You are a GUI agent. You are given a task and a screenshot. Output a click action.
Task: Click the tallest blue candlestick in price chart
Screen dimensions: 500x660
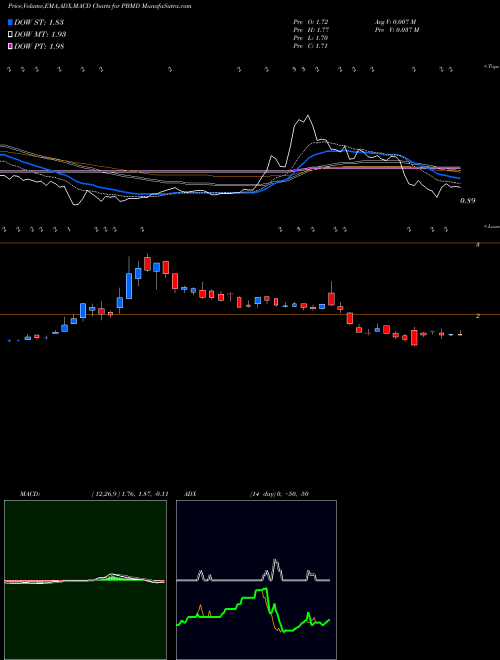[x=129, y=286]
